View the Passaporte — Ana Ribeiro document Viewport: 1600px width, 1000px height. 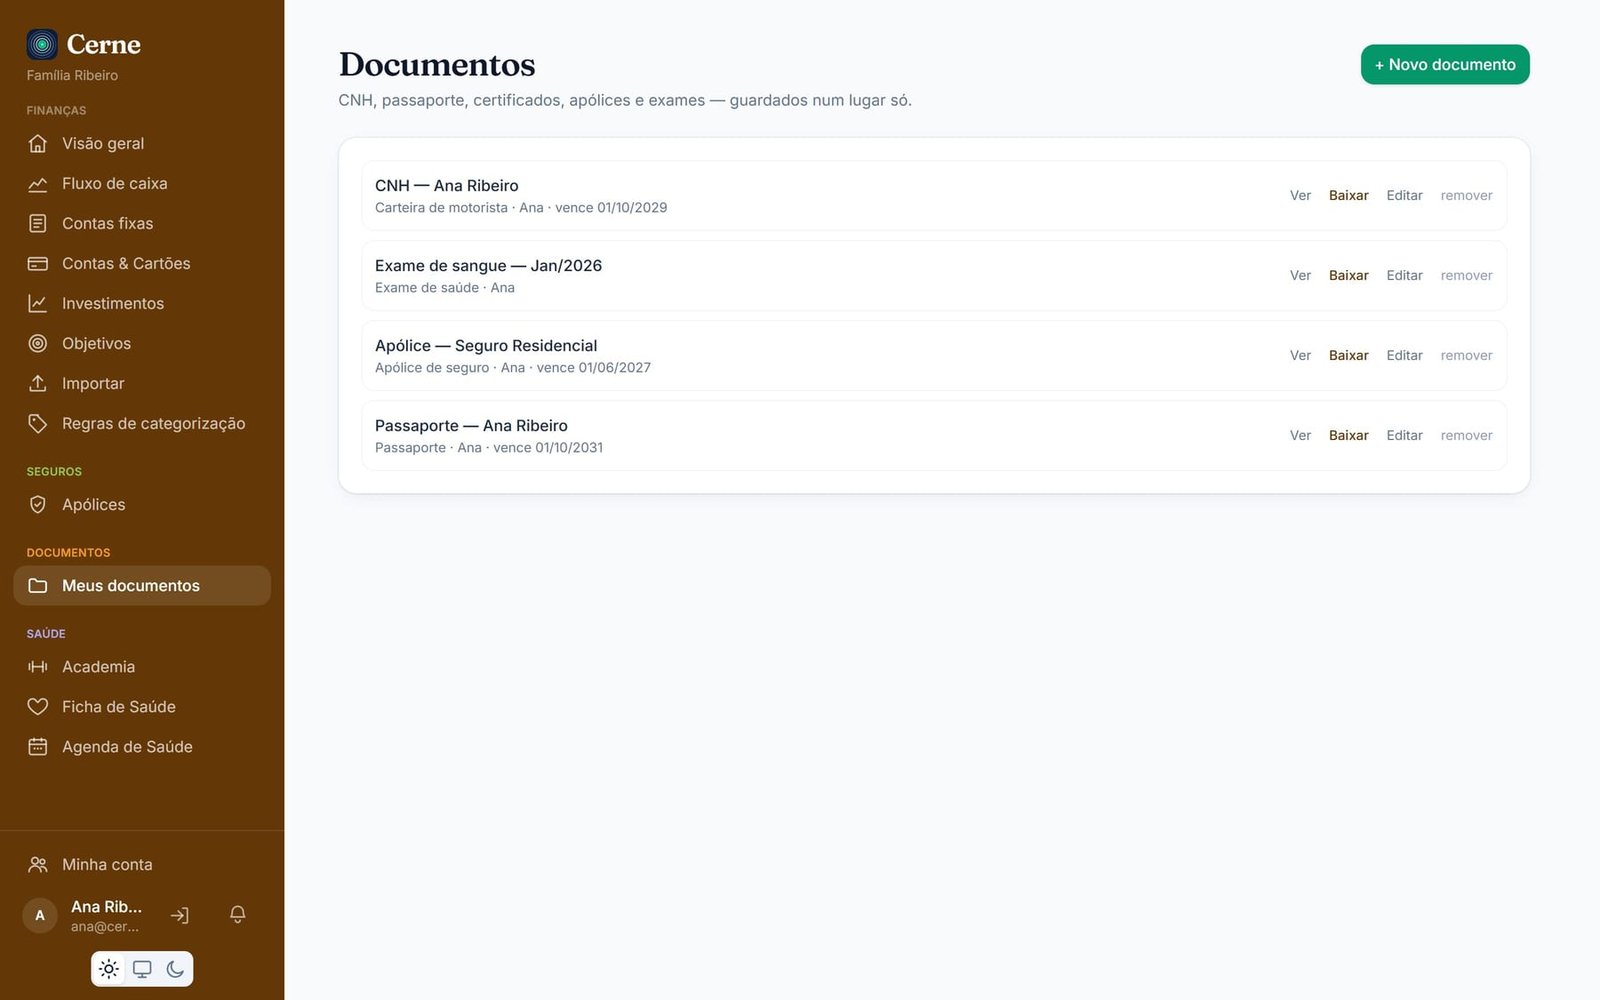(x=1300, y=435)
